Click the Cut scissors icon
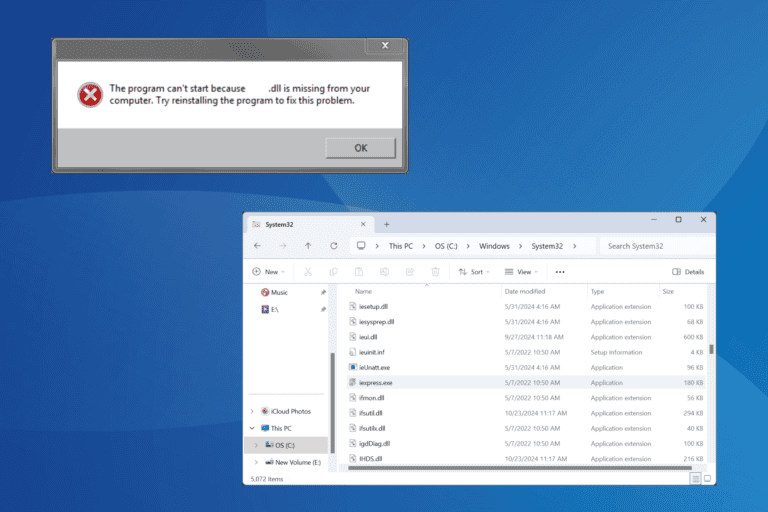 (x=308, y=272)
